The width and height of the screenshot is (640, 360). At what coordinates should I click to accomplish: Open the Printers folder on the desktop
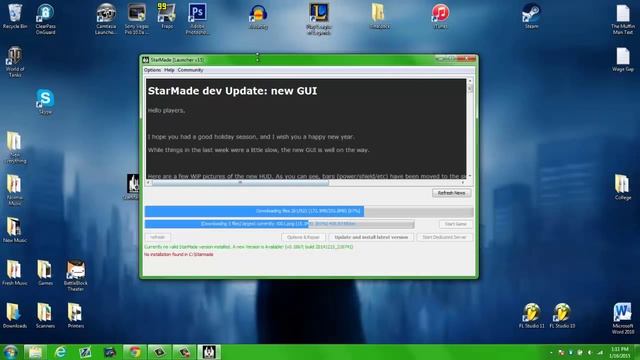76,315
